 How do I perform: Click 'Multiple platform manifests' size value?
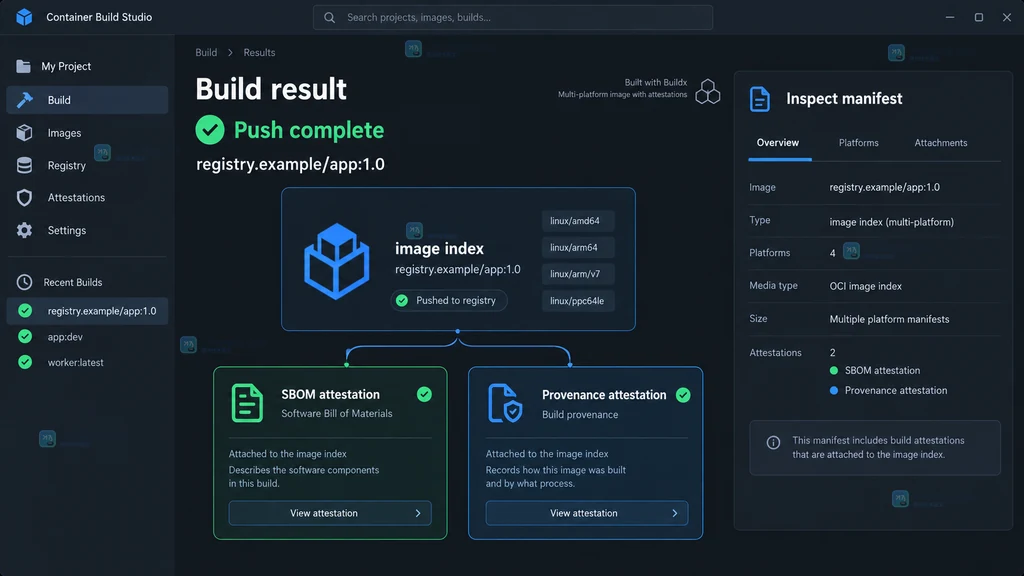[x=889, y=319]
